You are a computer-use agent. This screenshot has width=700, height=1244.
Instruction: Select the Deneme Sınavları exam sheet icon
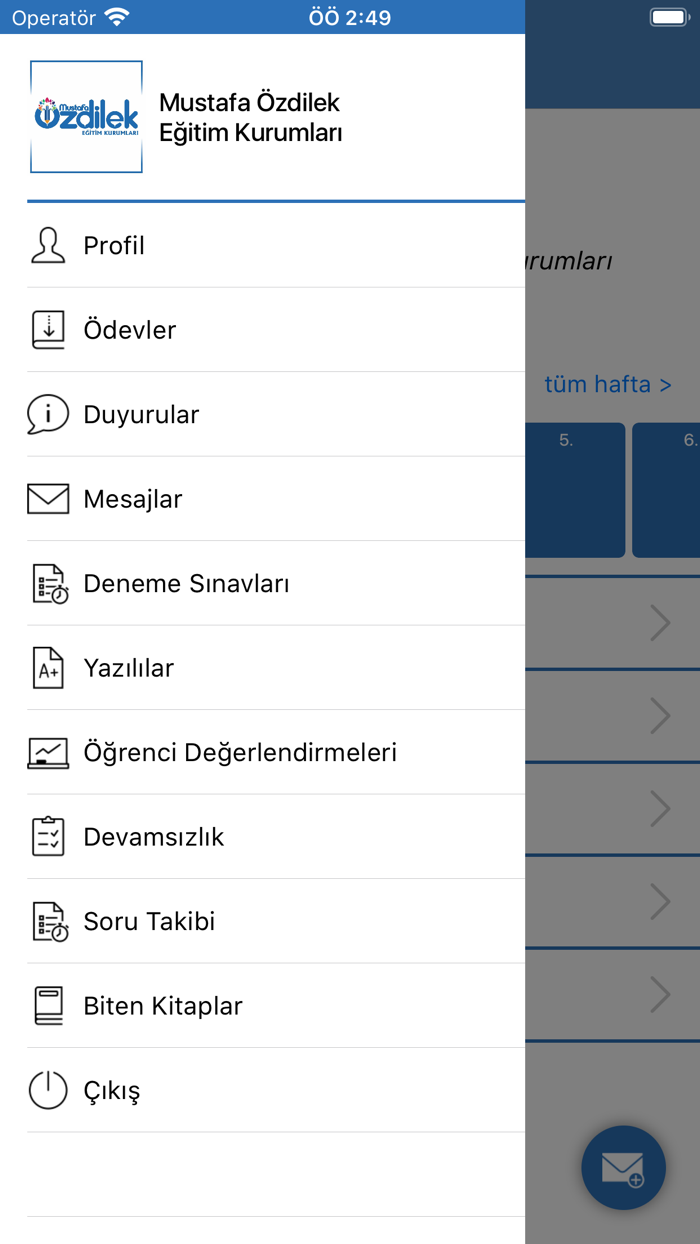(47, 583)
